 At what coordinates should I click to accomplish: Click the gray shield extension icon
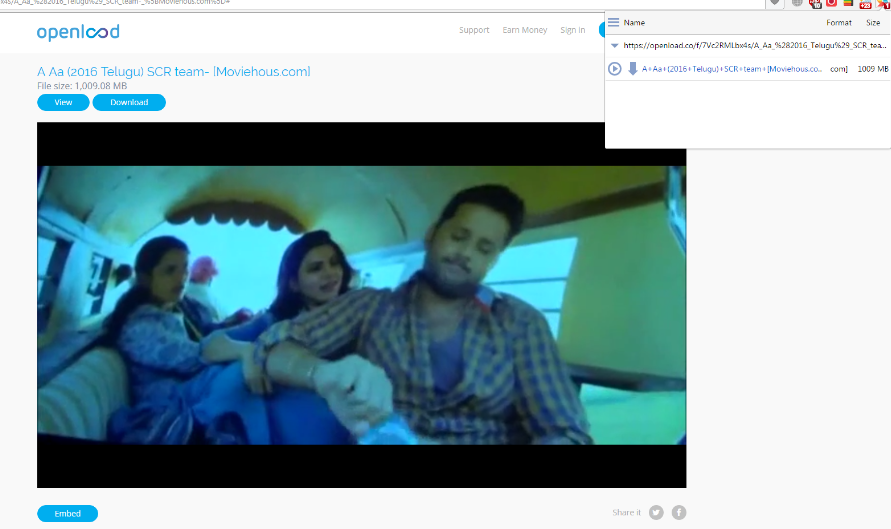point(775,3)
